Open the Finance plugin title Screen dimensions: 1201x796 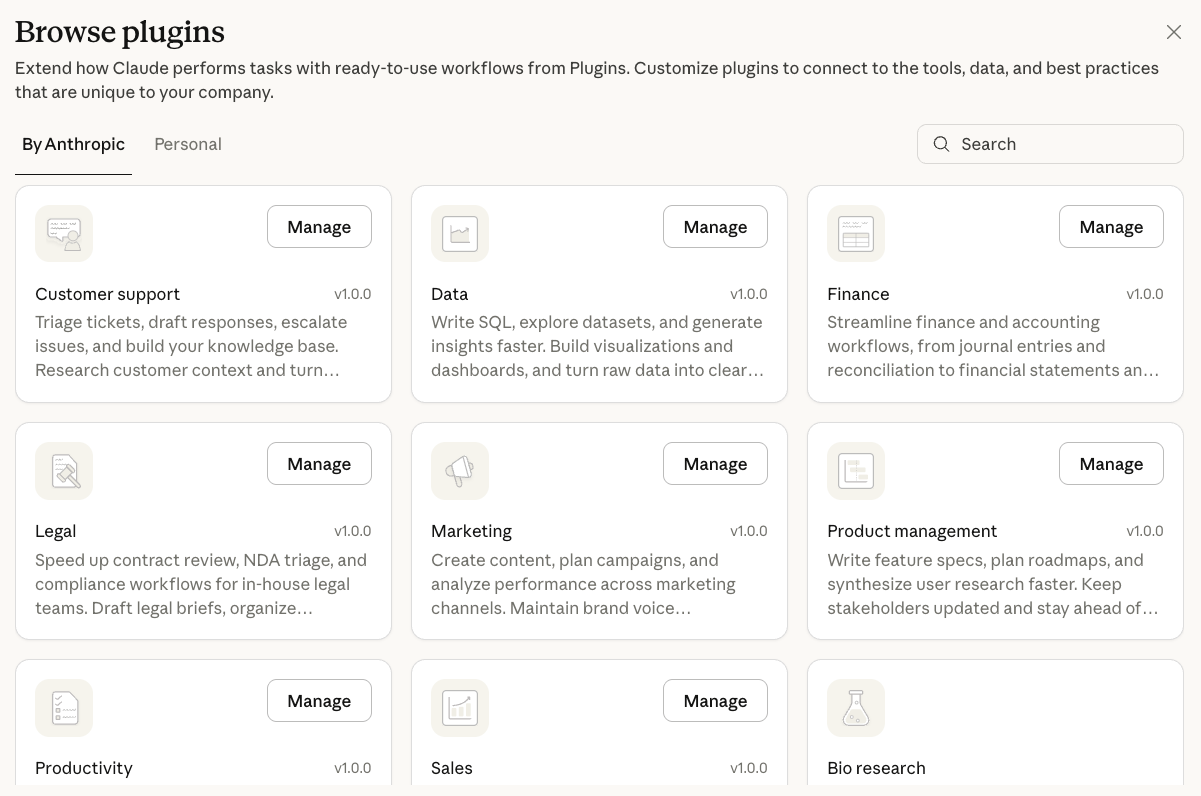[858, 294]
